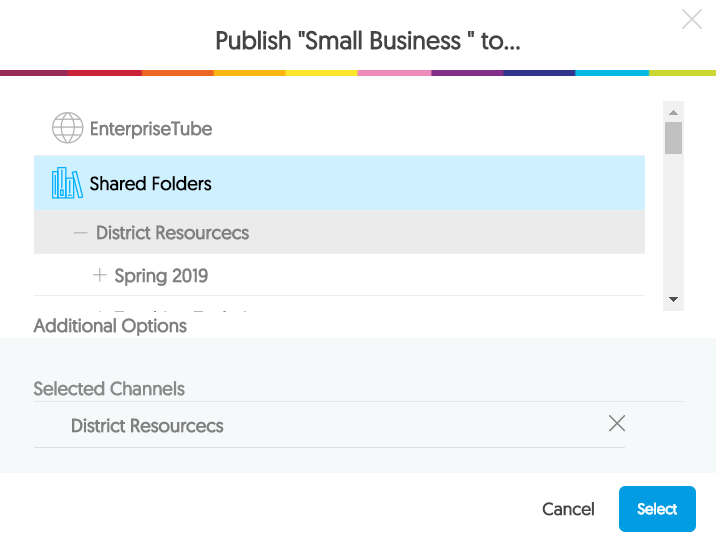
Task: Click the light blue color stripe segment
Action: click(x=611, y=73)
